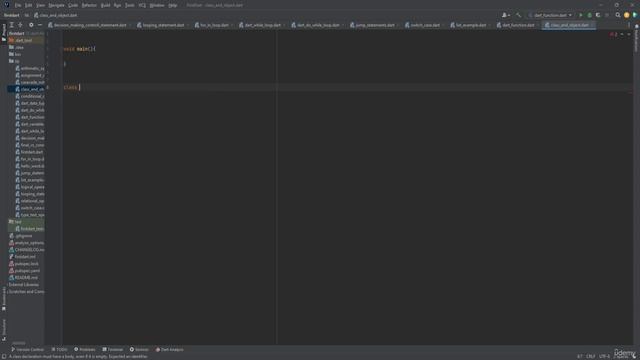Open the Version Control tool window
This screenshot has height=360, width=640.
tap(27, 349)
